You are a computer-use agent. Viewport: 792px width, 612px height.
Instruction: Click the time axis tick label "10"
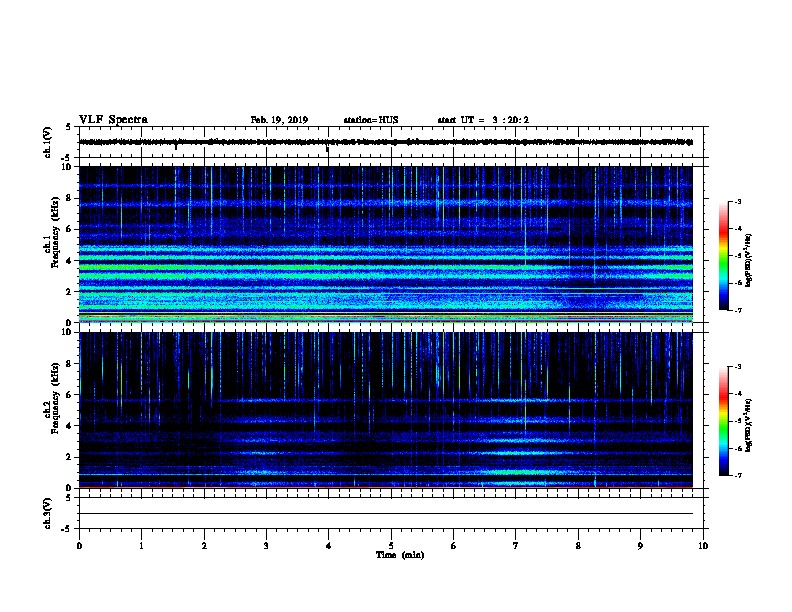(x=703, y=546)
